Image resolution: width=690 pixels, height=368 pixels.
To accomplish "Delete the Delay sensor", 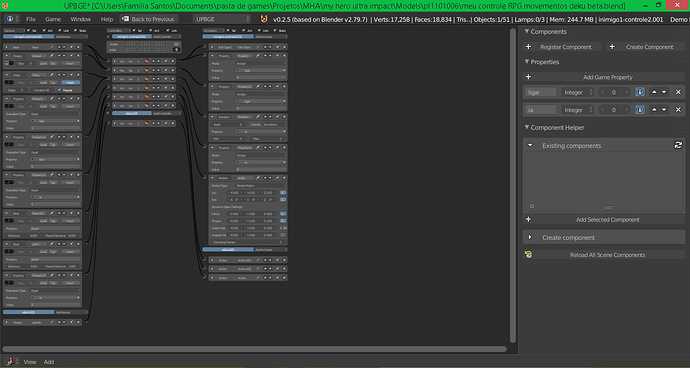I will point(78,75).
